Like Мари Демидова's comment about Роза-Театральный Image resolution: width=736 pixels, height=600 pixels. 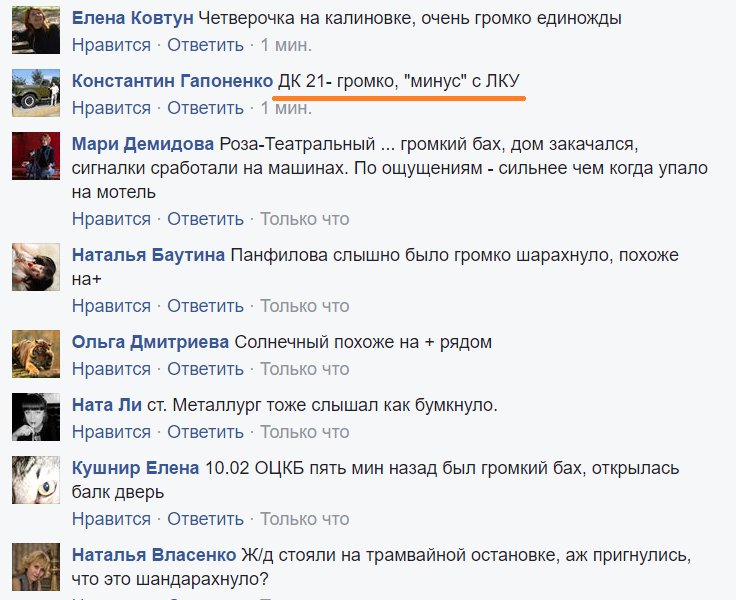coord(111,219)
